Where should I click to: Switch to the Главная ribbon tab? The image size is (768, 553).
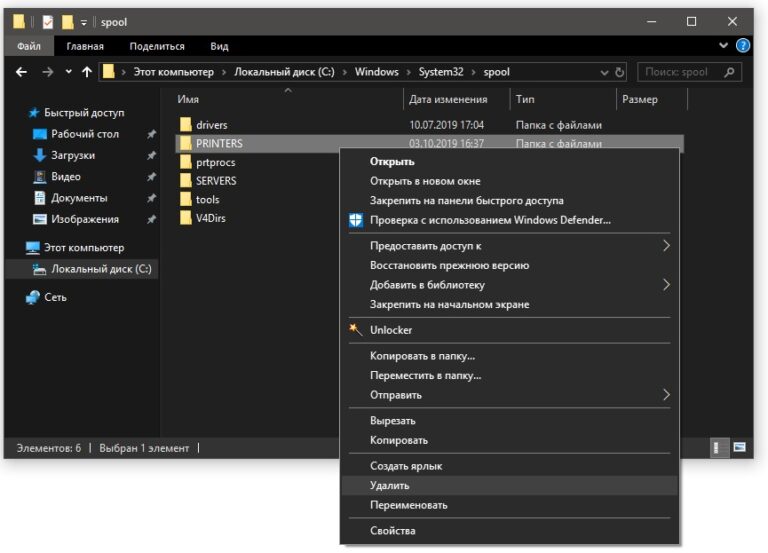(x=85, y=46)
